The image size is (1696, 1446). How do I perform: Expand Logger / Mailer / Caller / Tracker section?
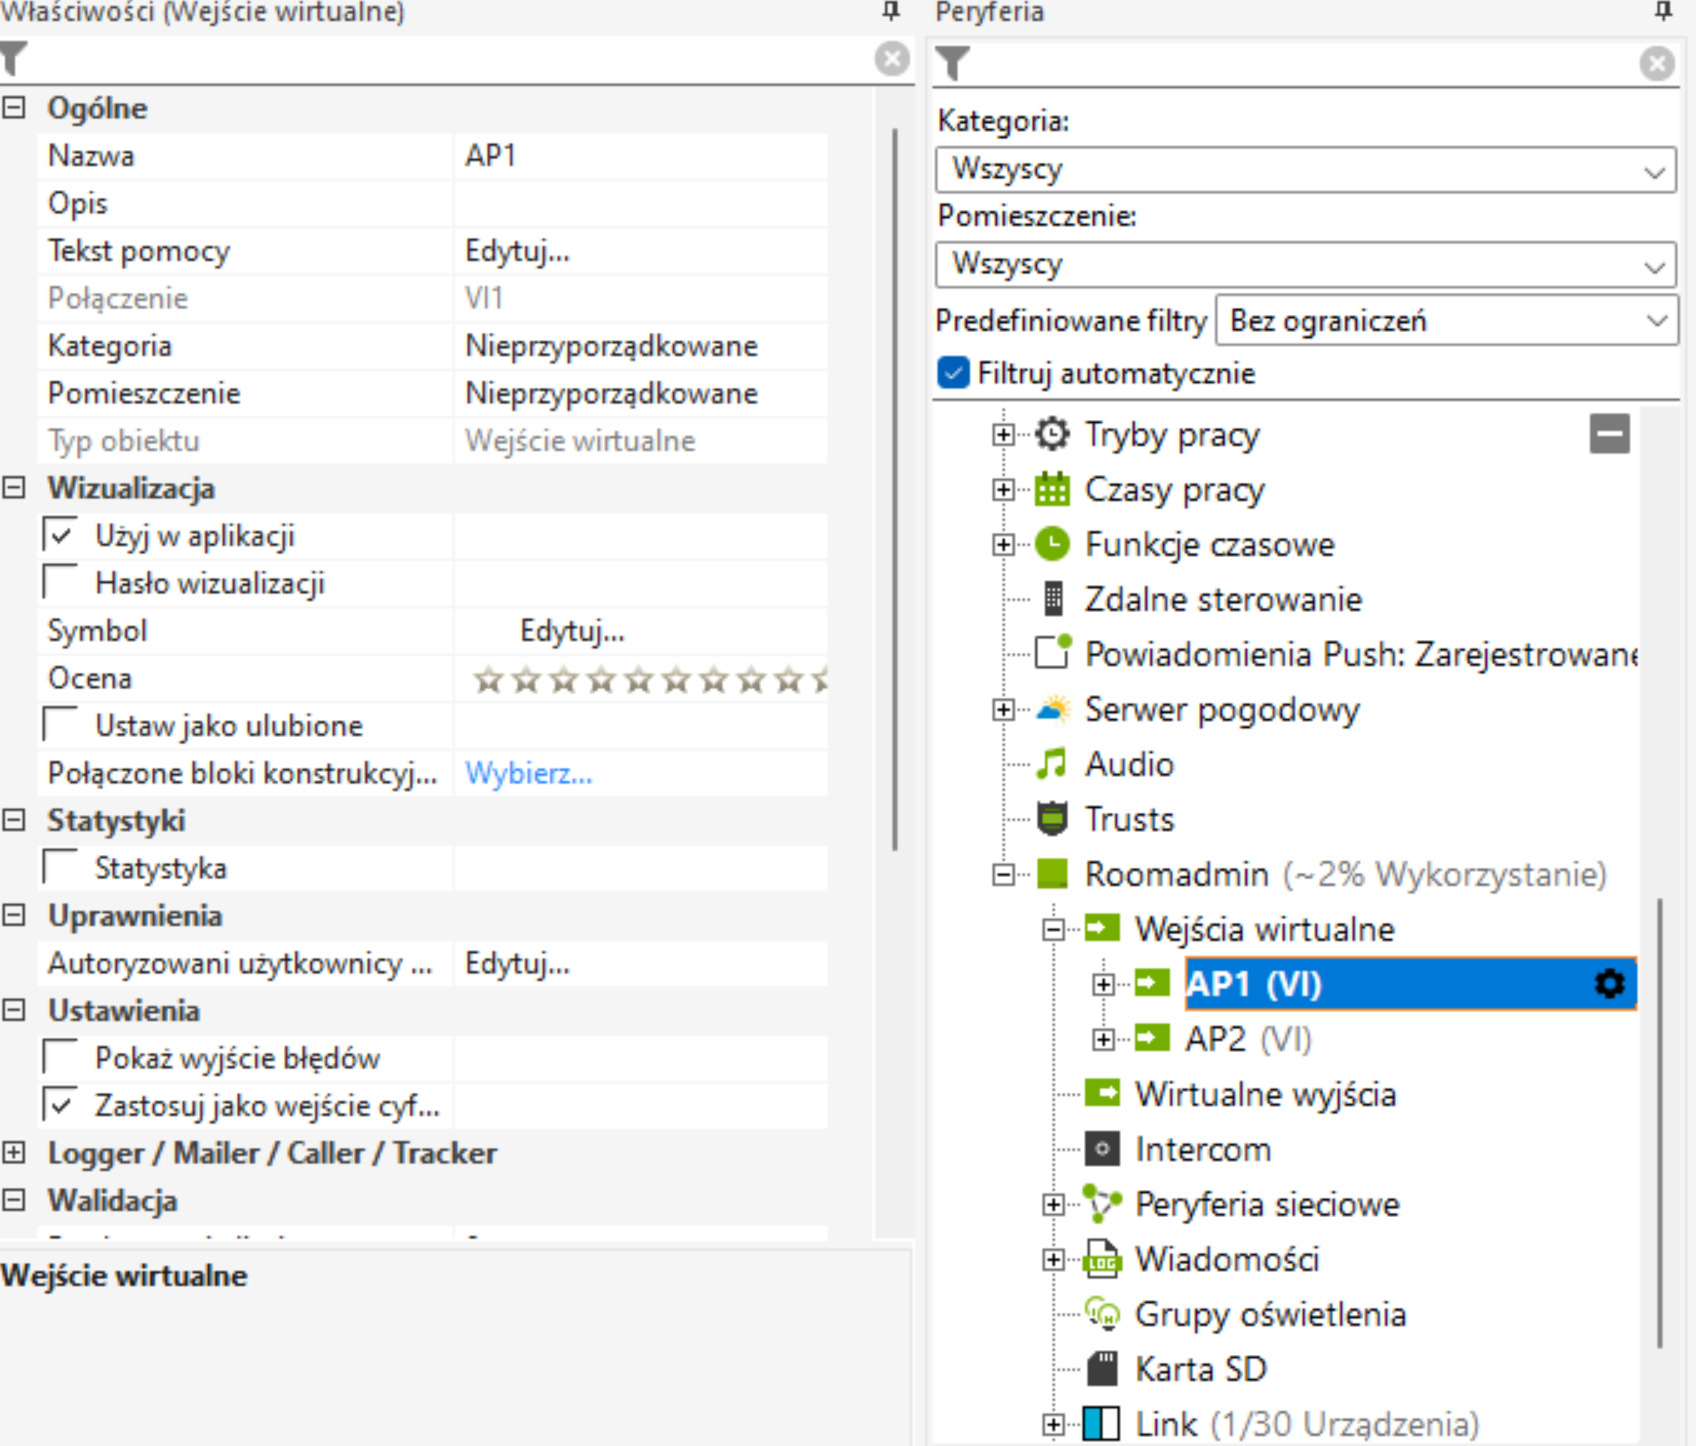click(x=14, y=1153)
